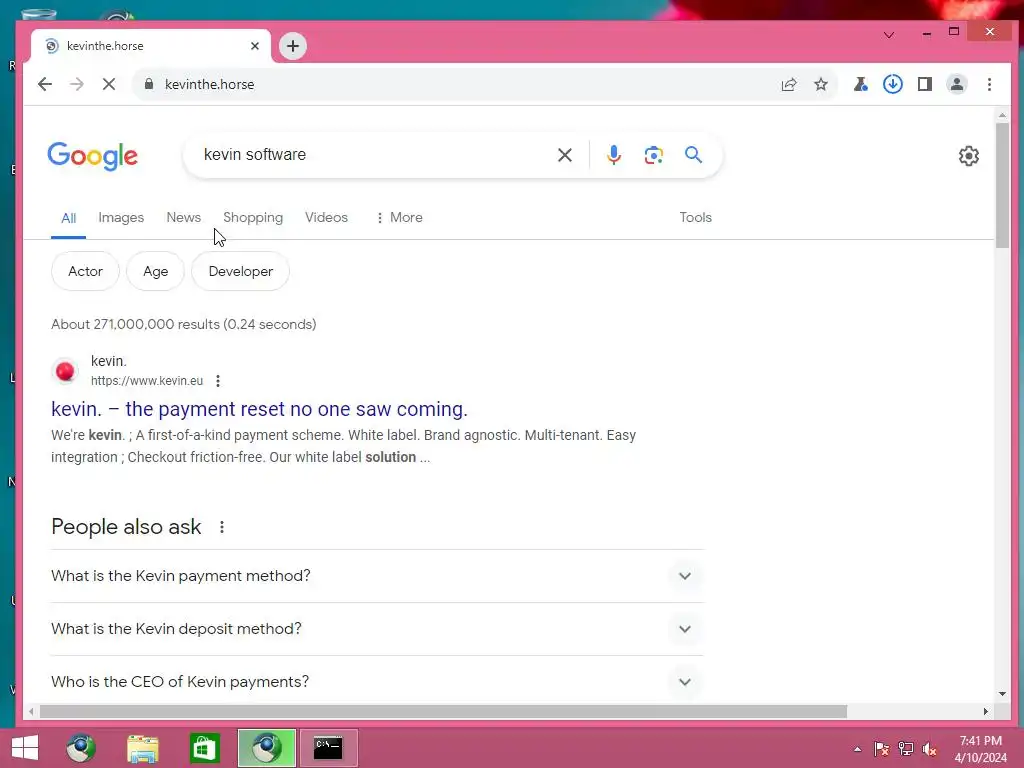
Task: Select the All results tab
Action: tap(69, 218)
